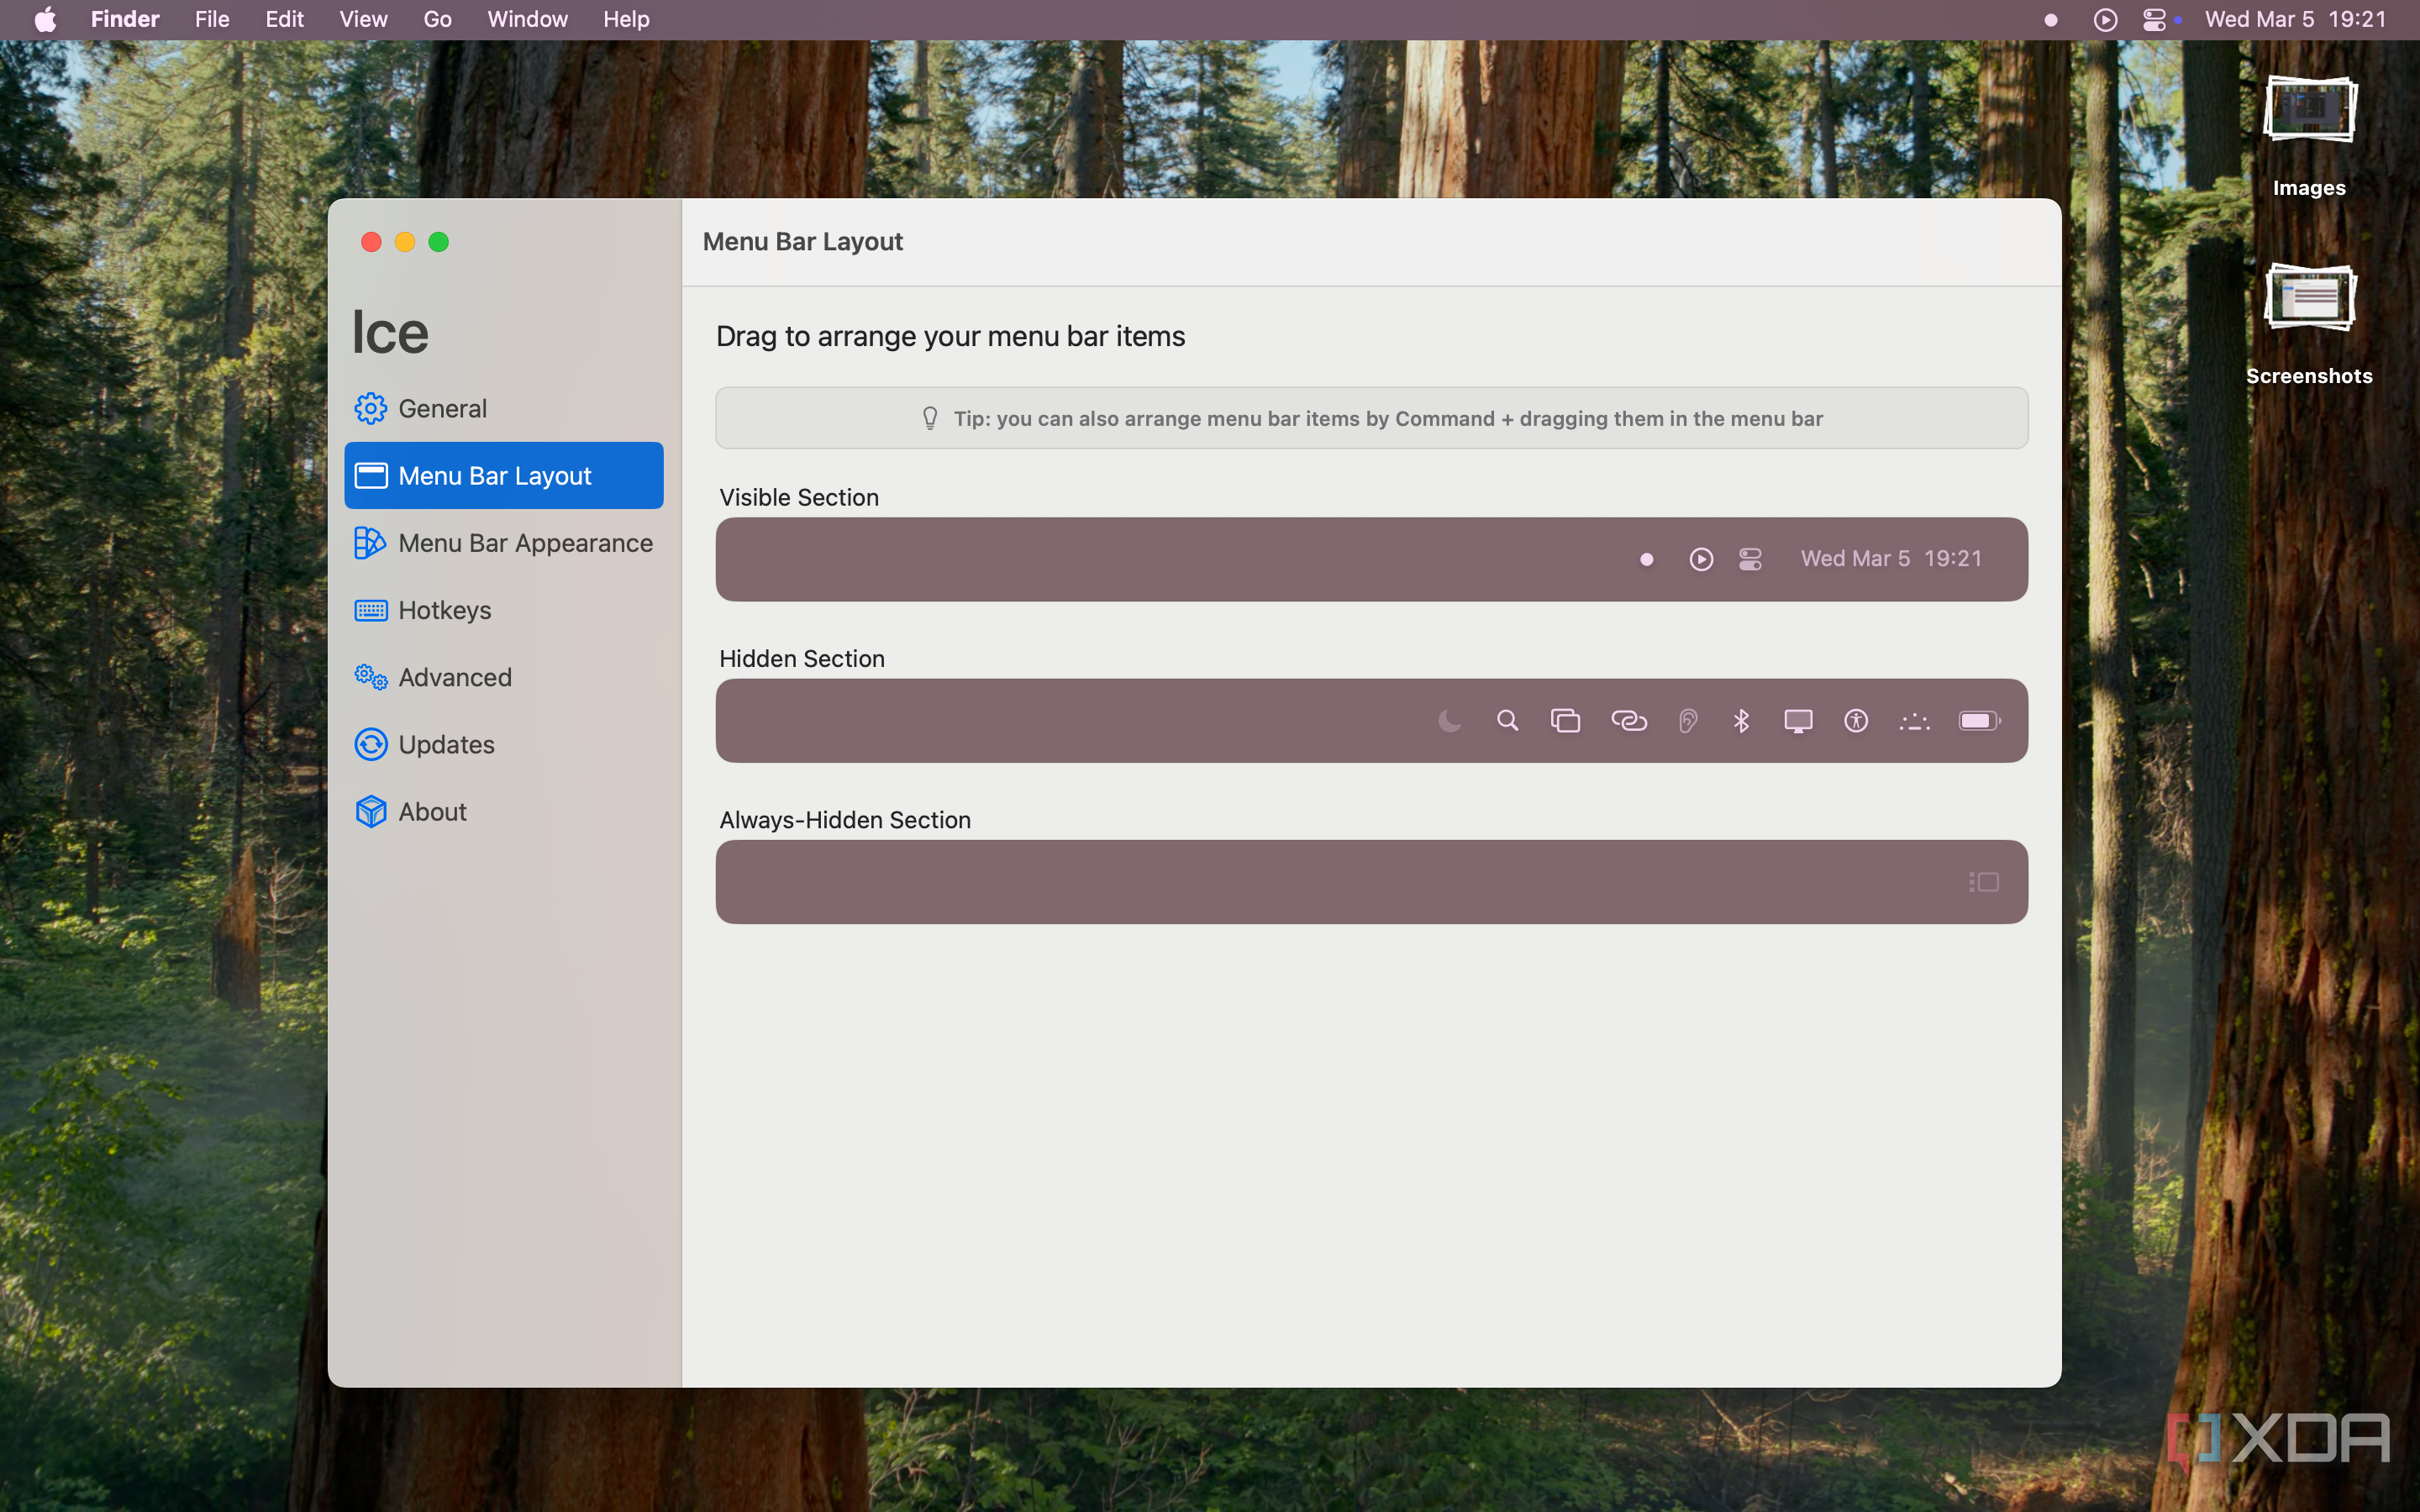The width and height of the screenshot is (2420, 1512).
Task: Select the Now Playing icon in Visible Section
Action: [x=1701, y=559]
